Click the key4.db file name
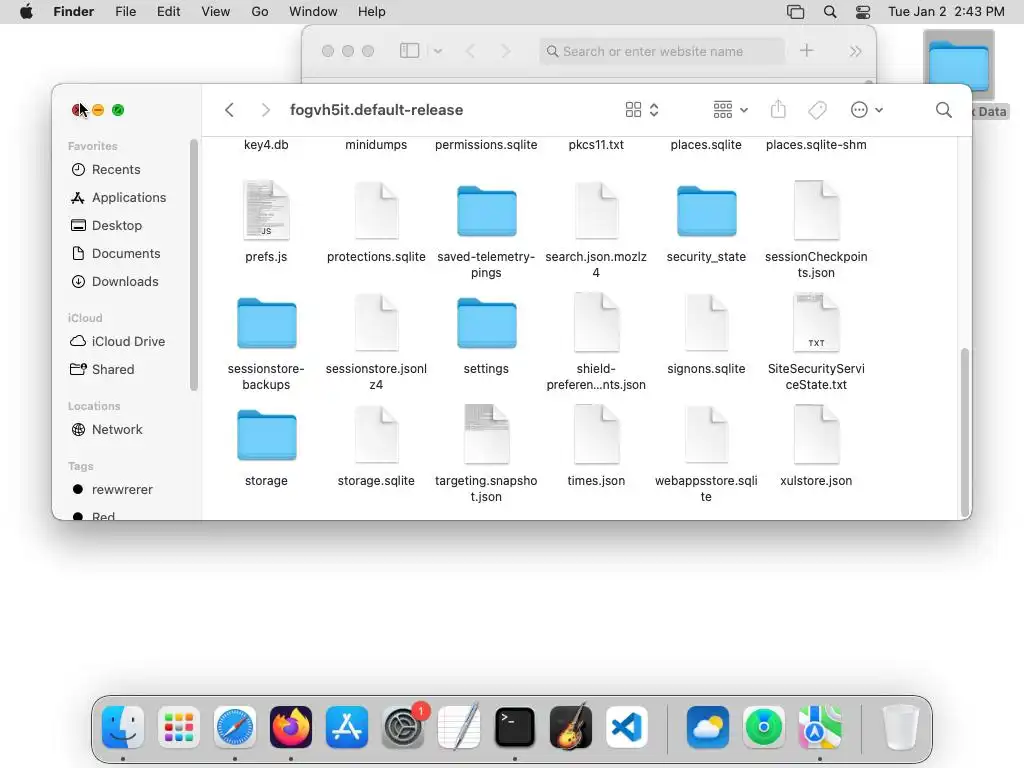The image size is (1024, 768). click(x=266, y=144)
